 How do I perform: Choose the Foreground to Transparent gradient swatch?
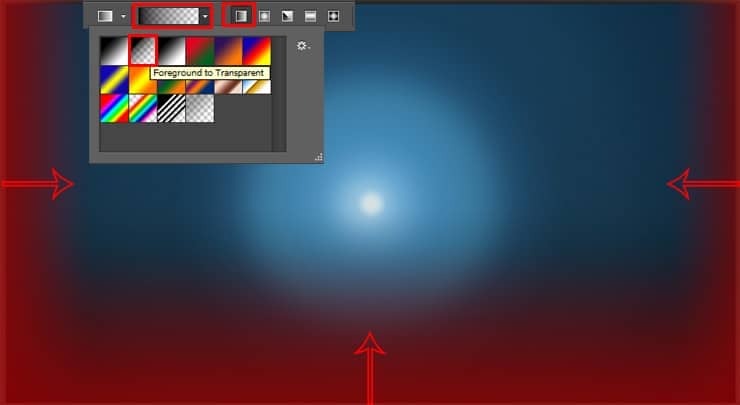[x=143, y=51]
